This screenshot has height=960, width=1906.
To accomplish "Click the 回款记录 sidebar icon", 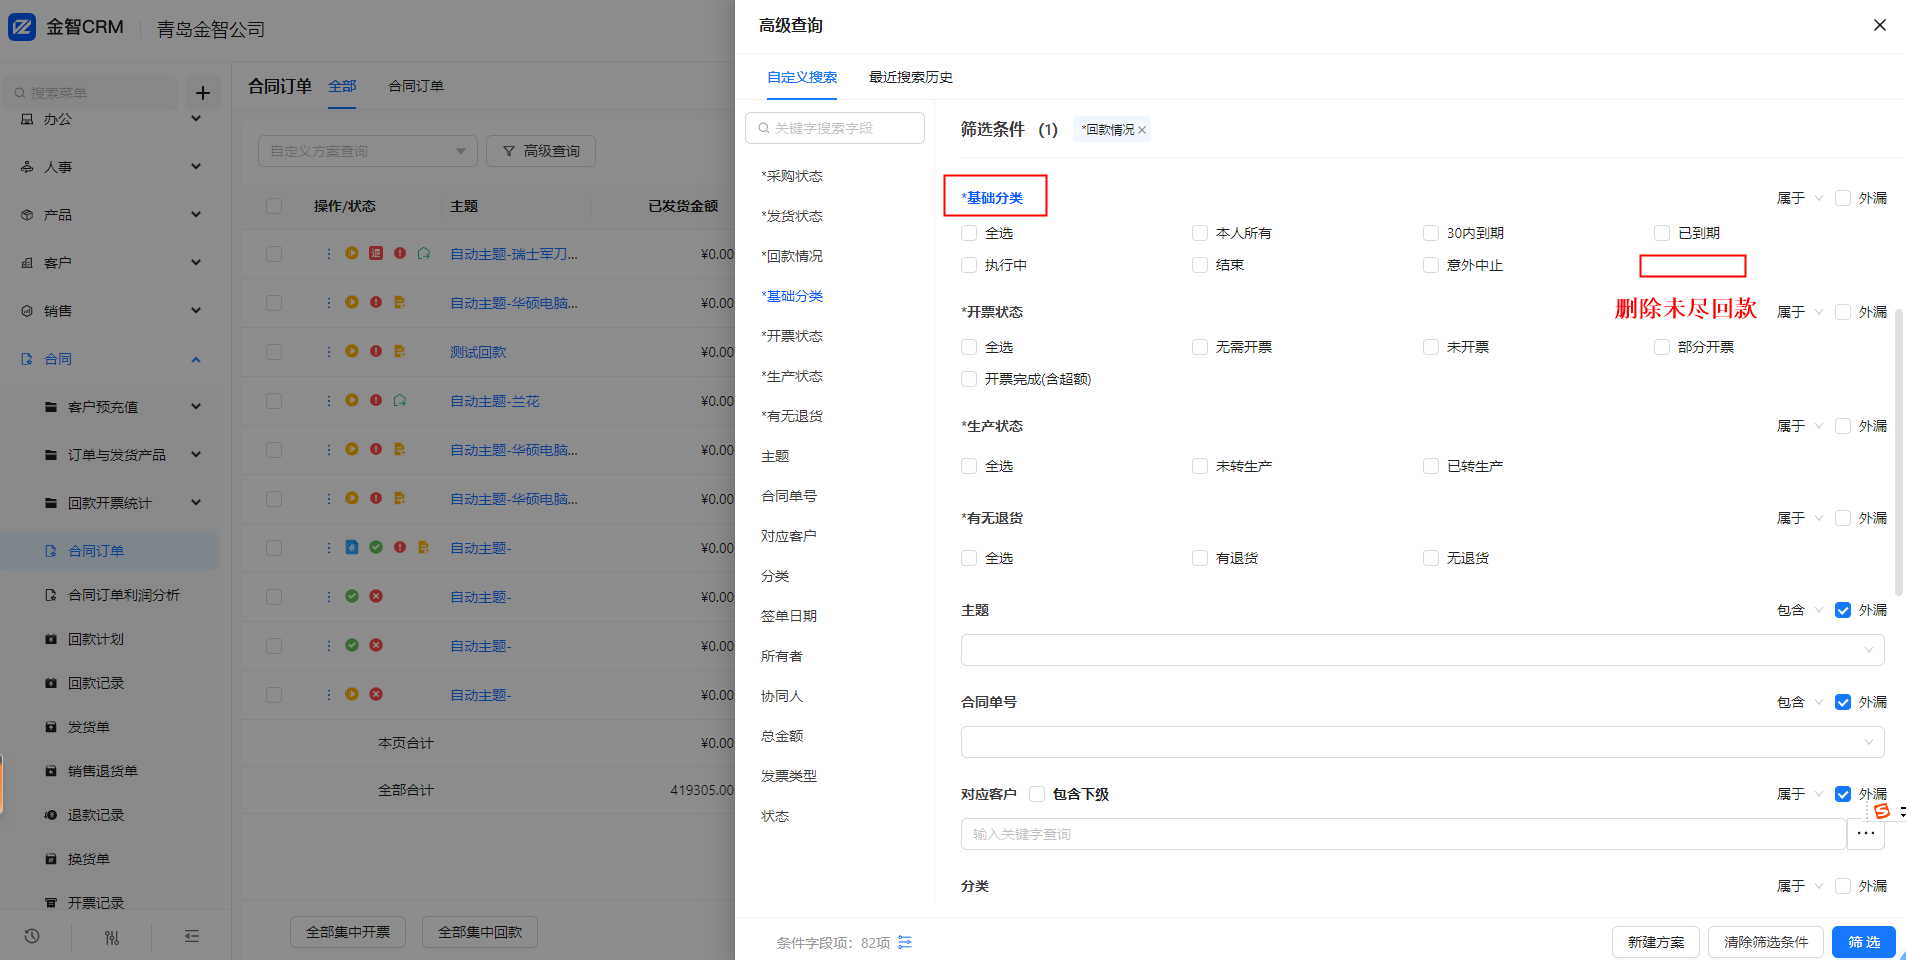I will click(x=51, y=683).
